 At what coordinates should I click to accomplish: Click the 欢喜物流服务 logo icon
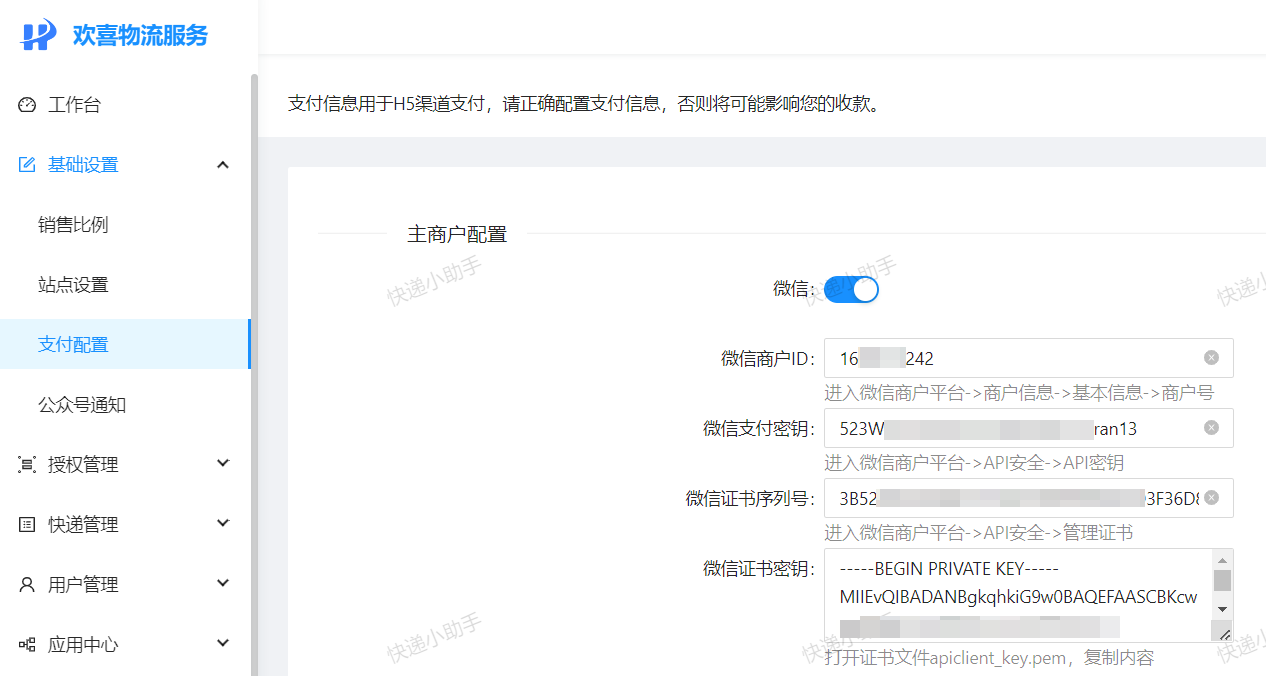pos(38,35)
